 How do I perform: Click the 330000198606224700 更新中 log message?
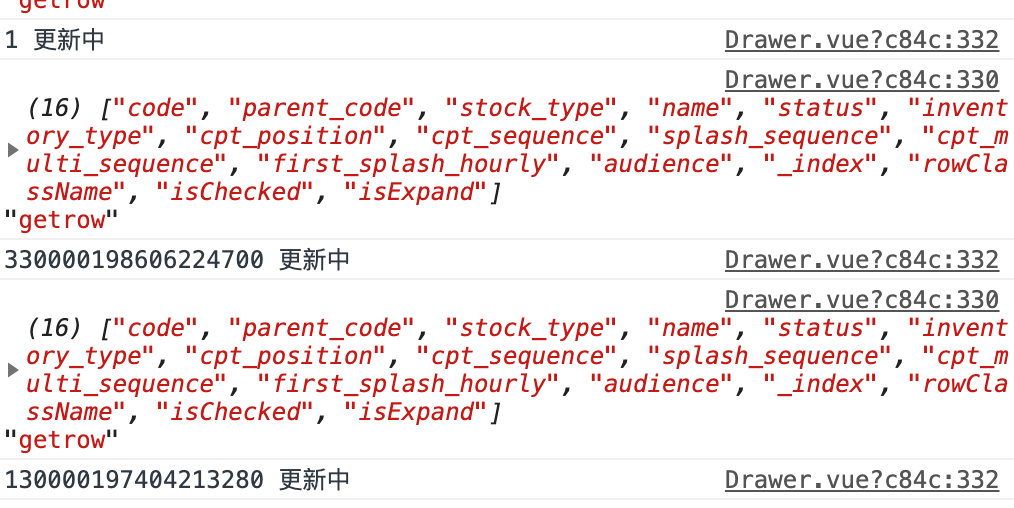point(177,260)
